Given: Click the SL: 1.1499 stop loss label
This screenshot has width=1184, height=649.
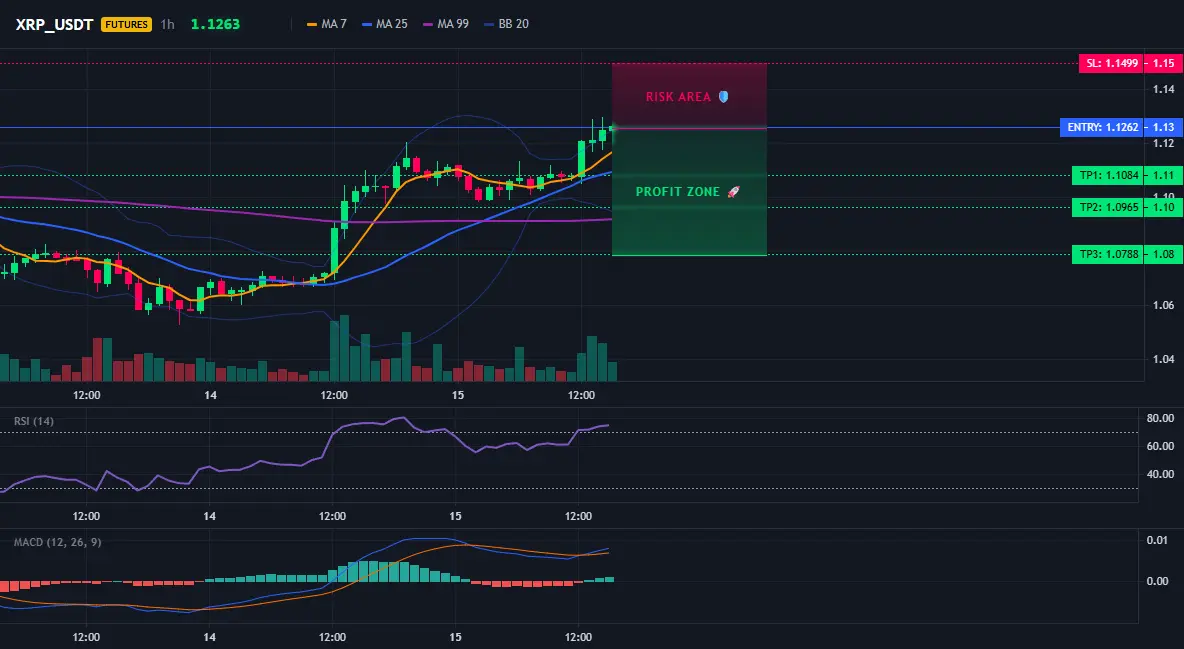Looking at the screenshot, I should click(x=1111, y=63).
